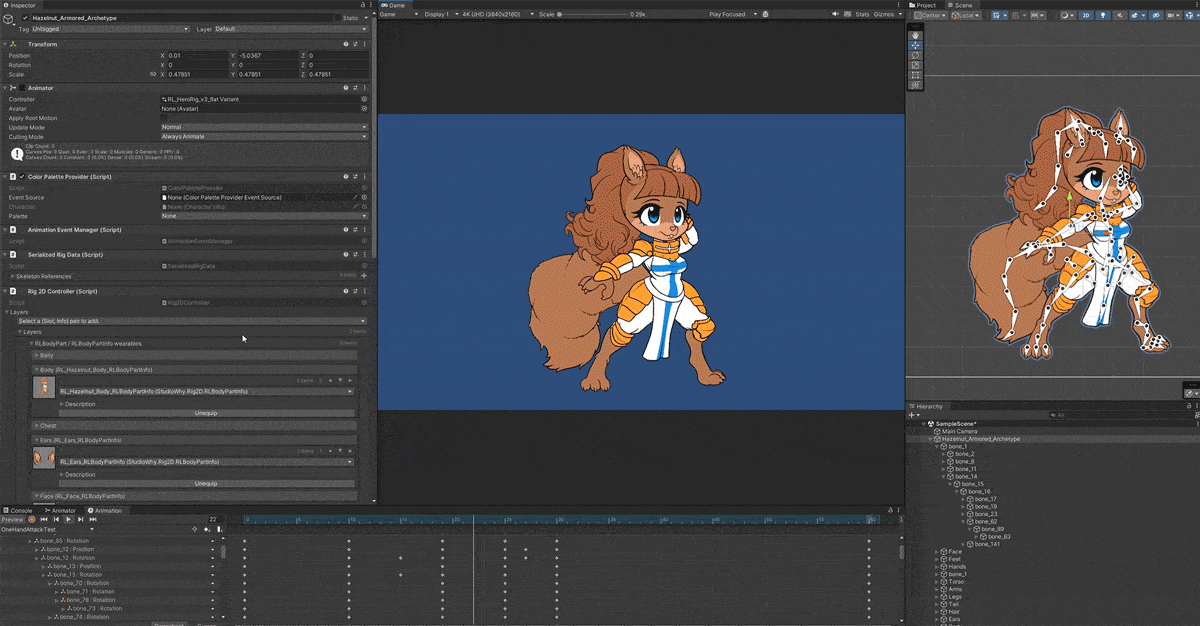This screenshot has width=1200, height=626.
Task: Toggle Apply Root Motion checkbox
Action: coord(164,118)
